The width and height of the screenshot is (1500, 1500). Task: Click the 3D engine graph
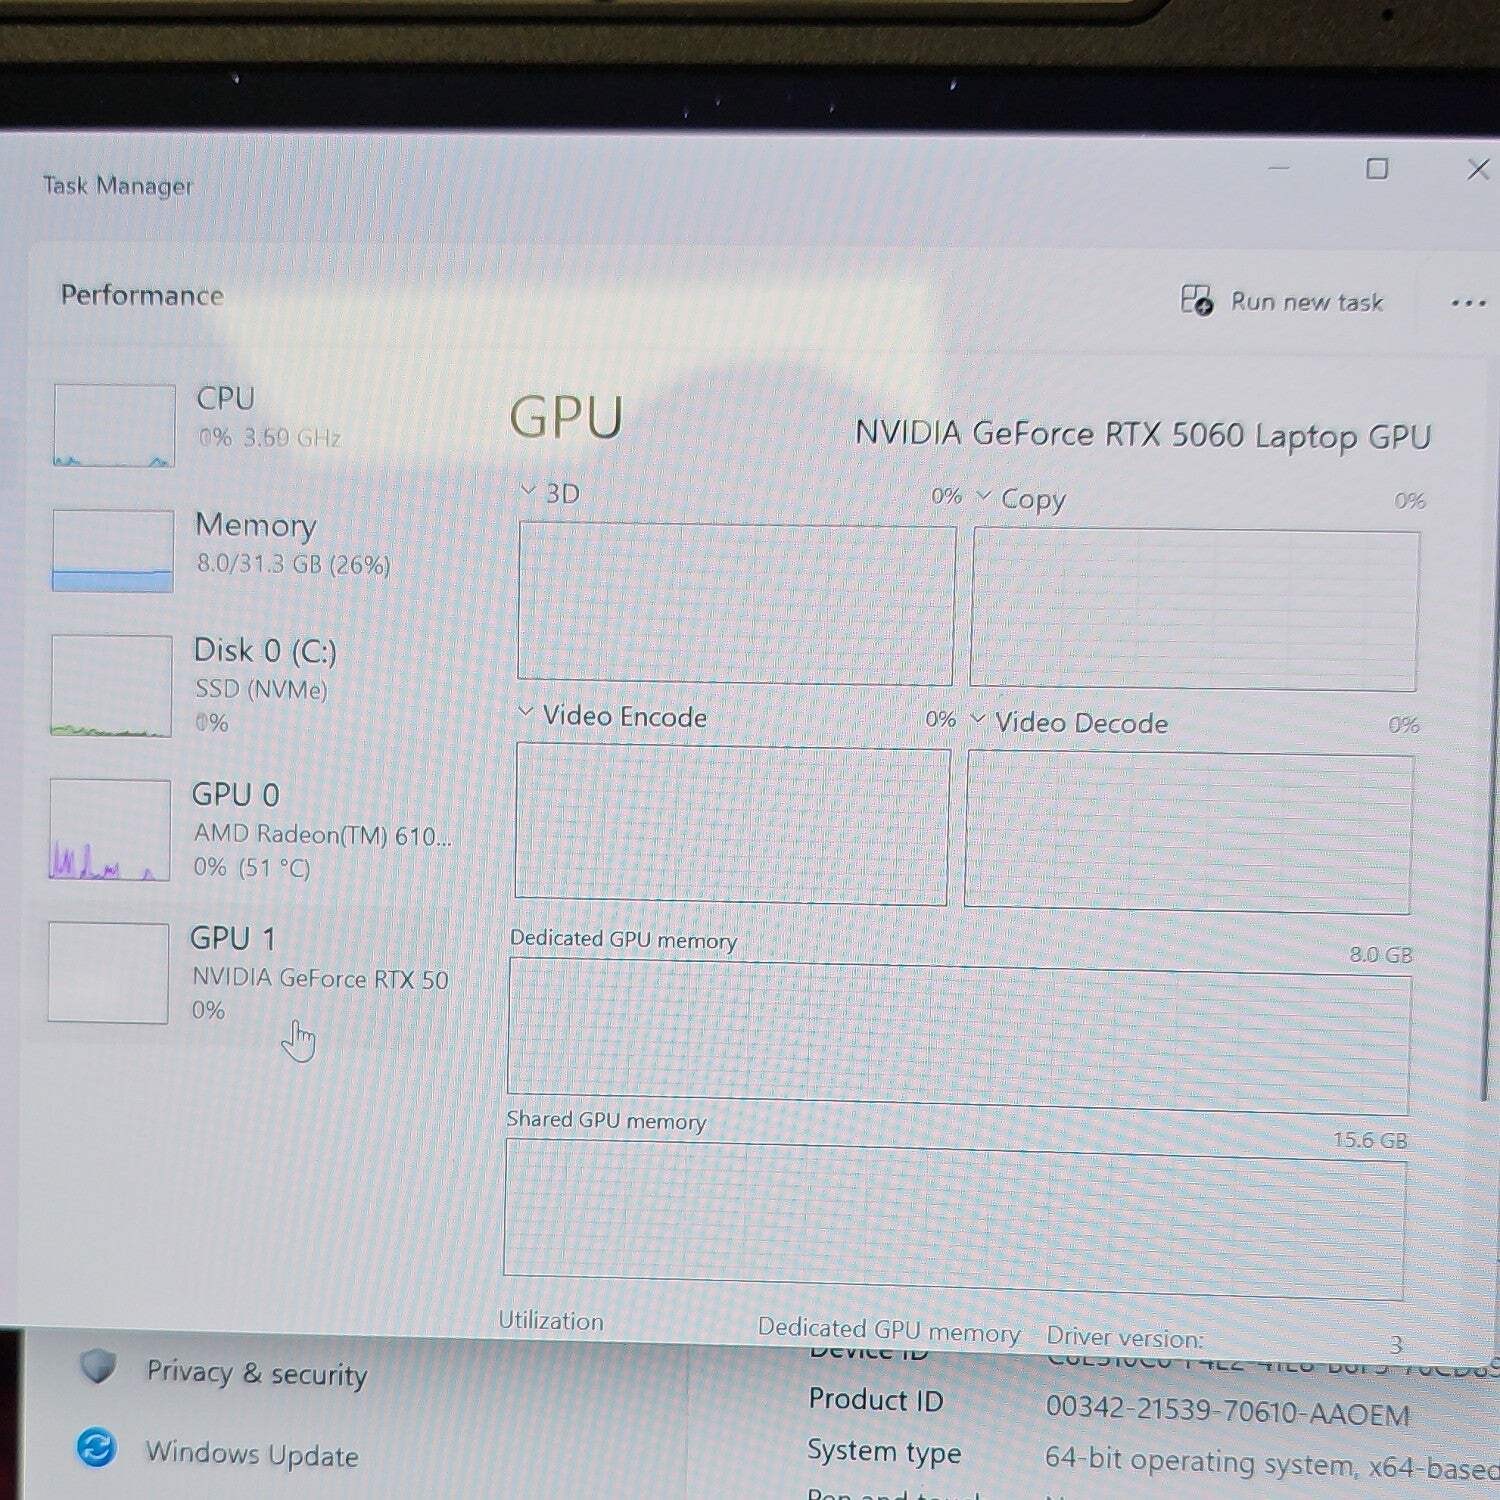pyautogui.click(x=736, y=604)
